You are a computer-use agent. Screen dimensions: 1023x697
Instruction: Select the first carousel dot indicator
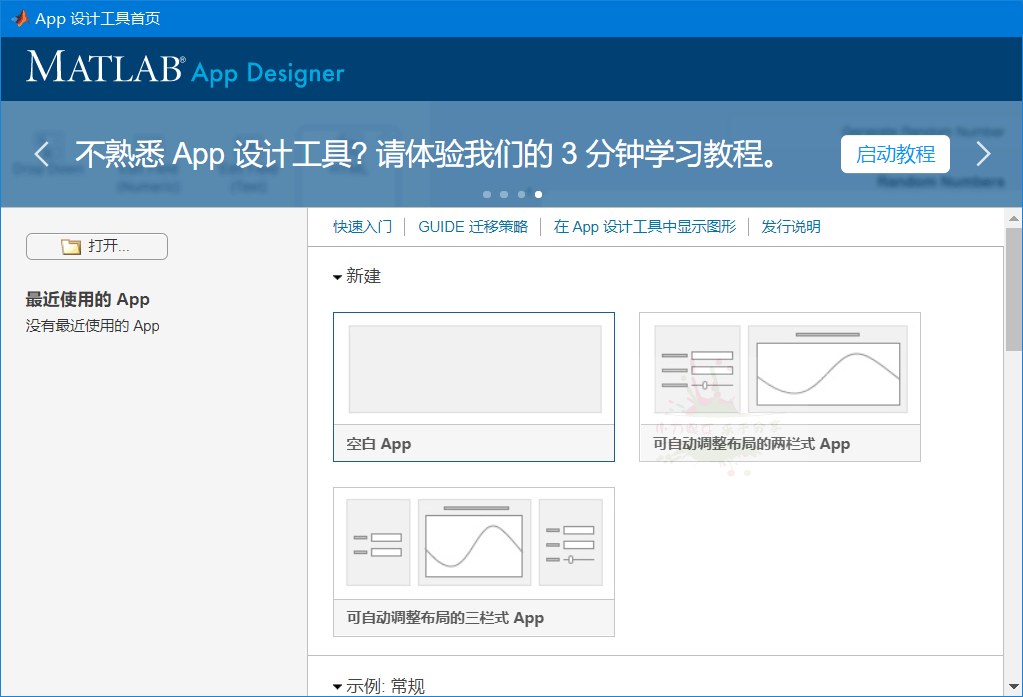pyautogui.click(x=487, y=194)
